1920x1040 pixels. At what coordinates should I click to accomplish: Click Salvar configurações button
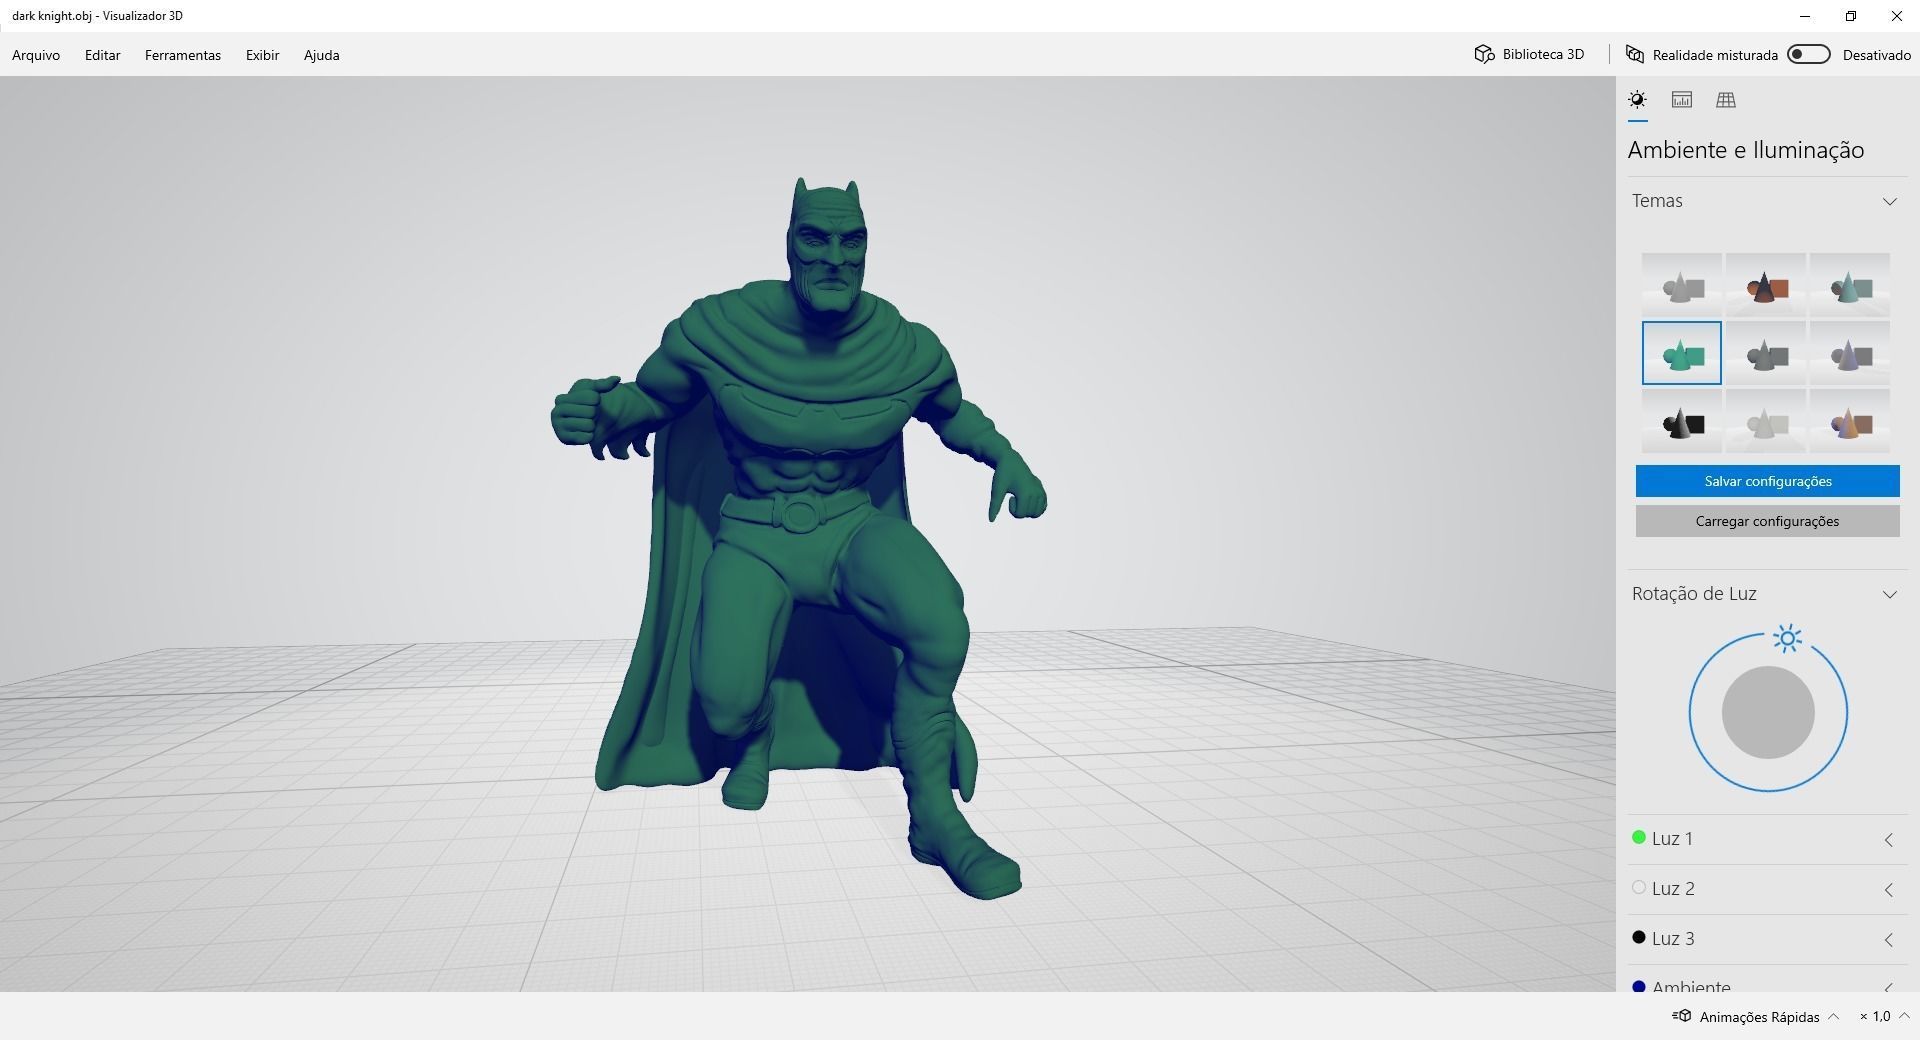pyautogui.click(x=1767, y=481)
